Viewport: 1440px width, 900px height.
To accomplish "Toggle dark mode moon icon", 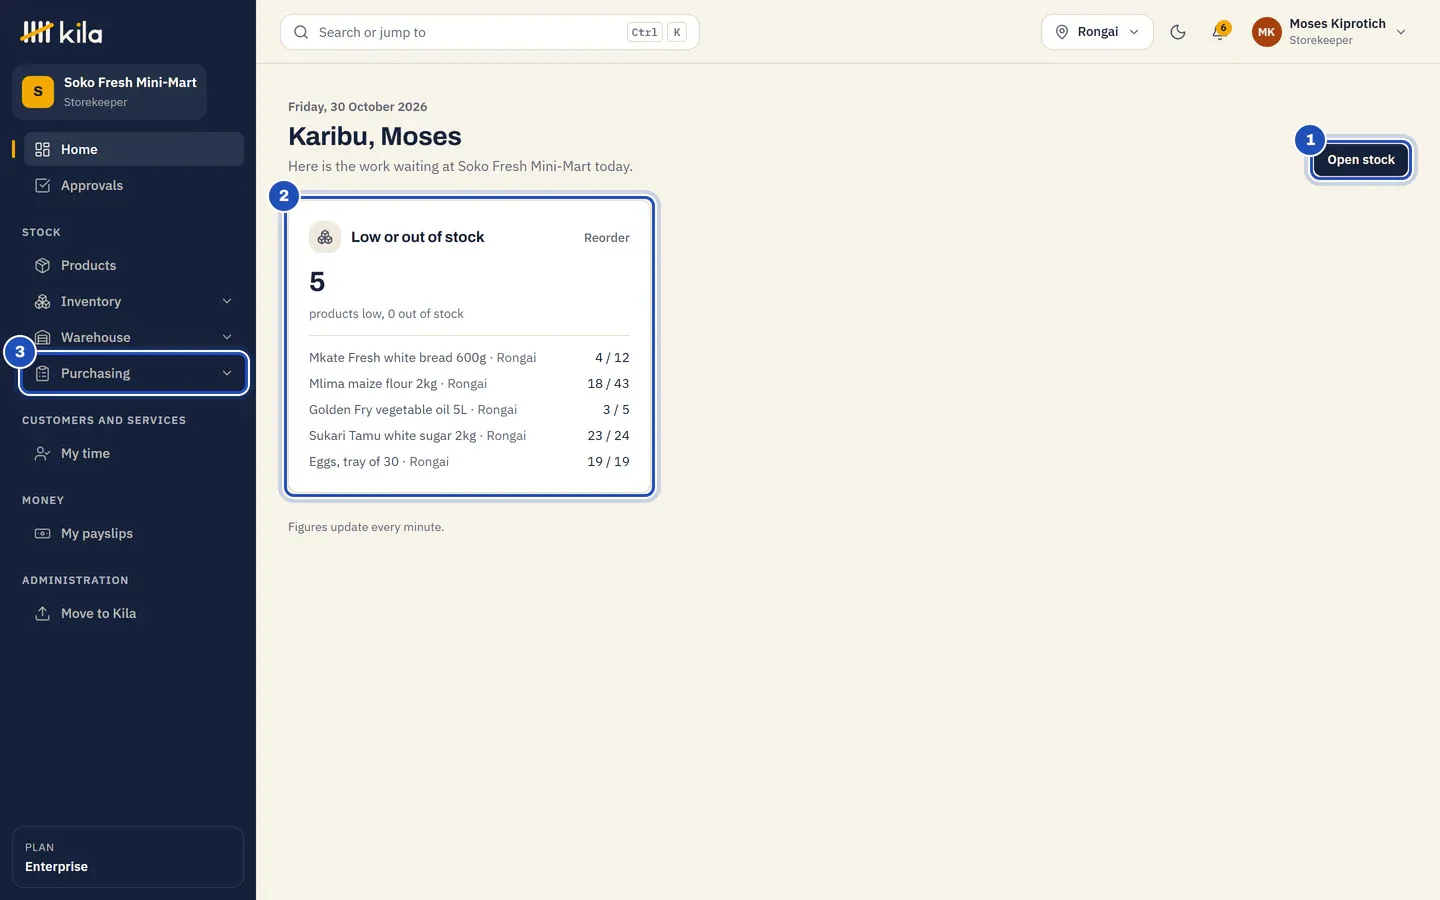I will tap(1178, 32).
